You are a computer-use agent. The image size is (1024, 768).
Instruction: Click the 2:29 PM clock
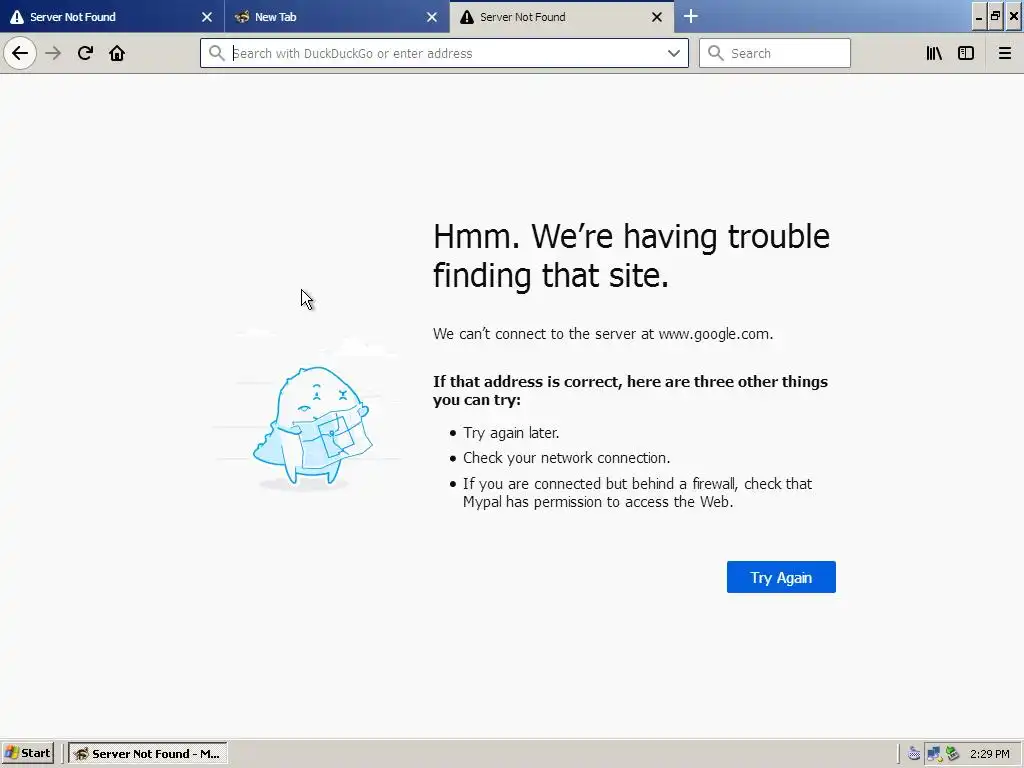[x=990, y=754]
